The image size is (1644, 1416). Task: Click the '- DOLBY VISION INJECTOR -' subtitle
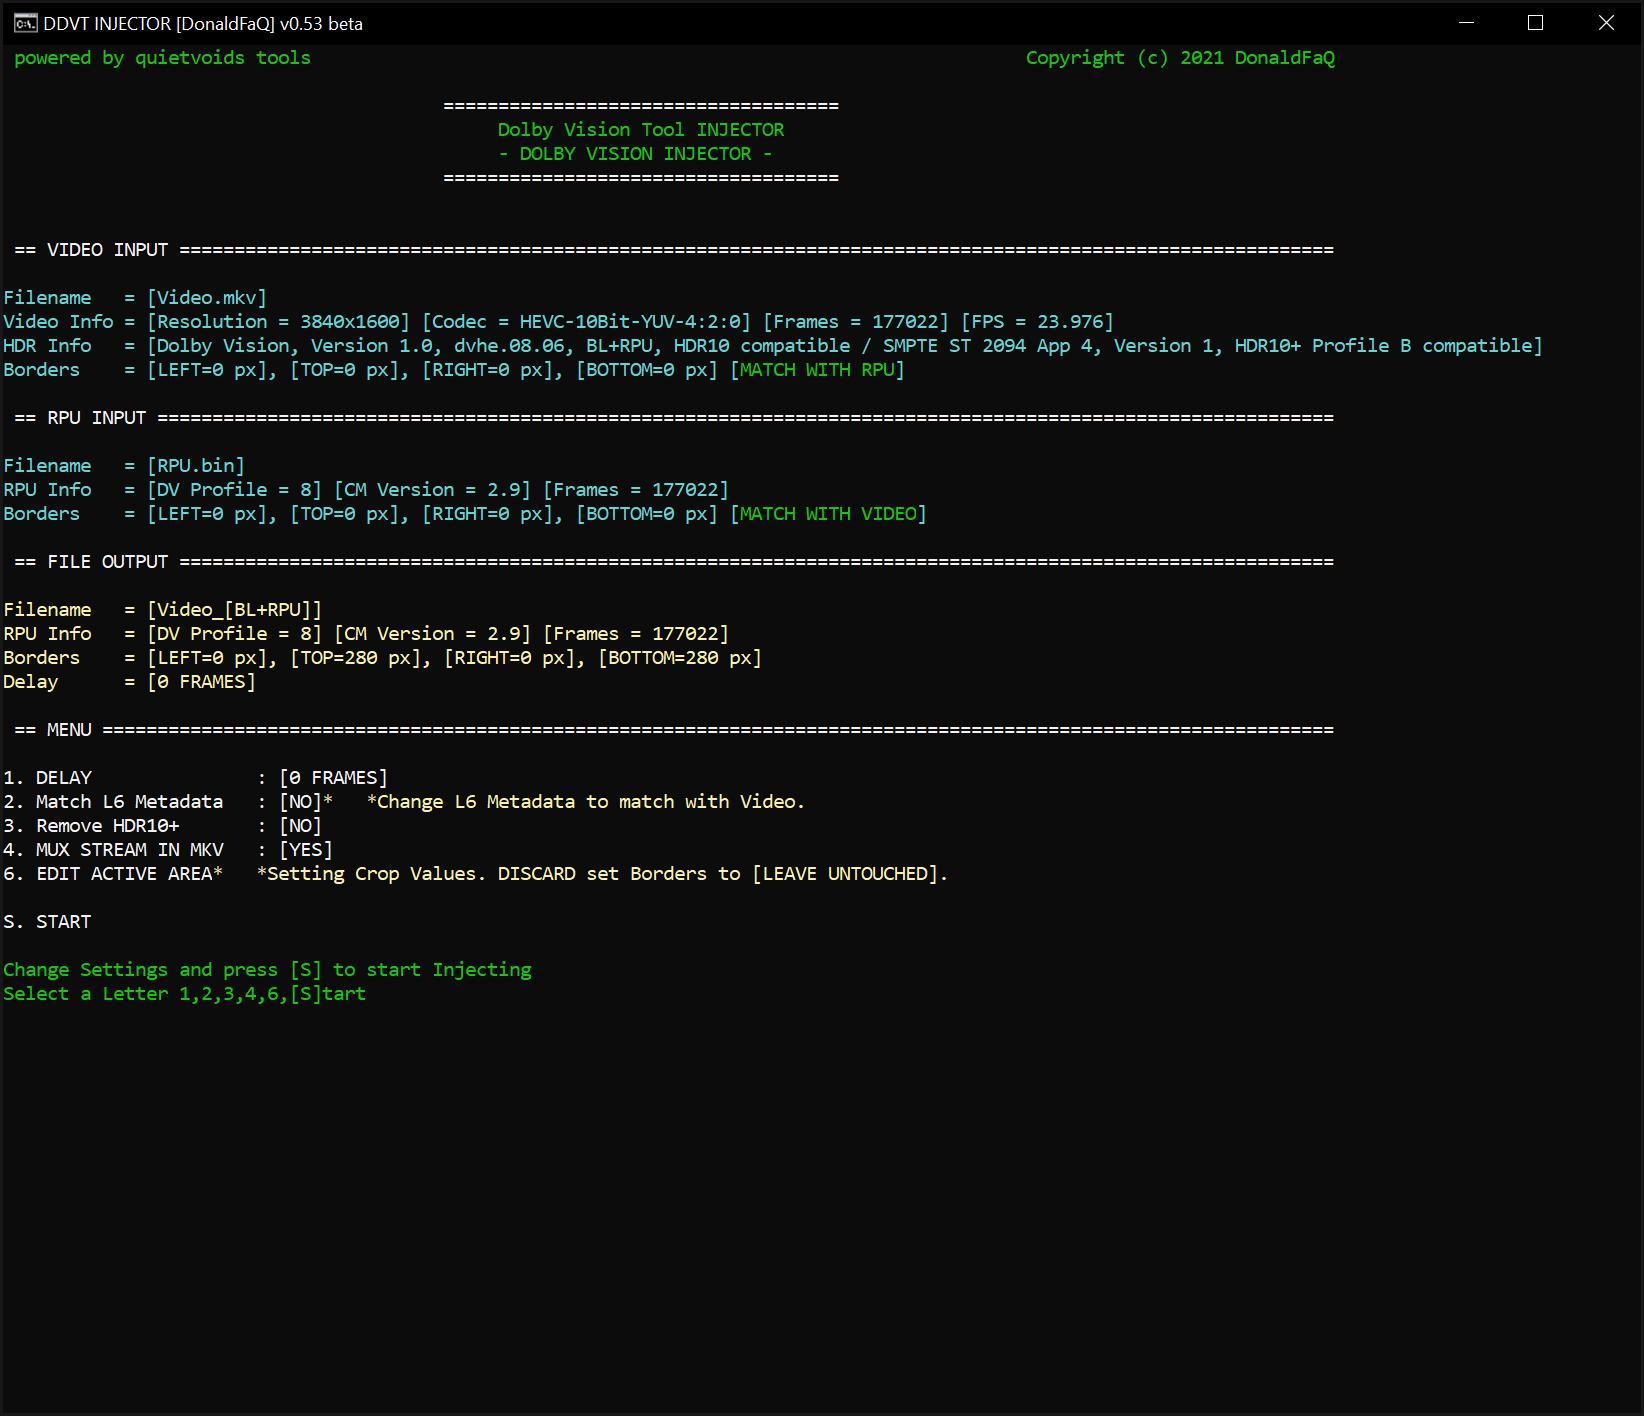coord(636,154)
